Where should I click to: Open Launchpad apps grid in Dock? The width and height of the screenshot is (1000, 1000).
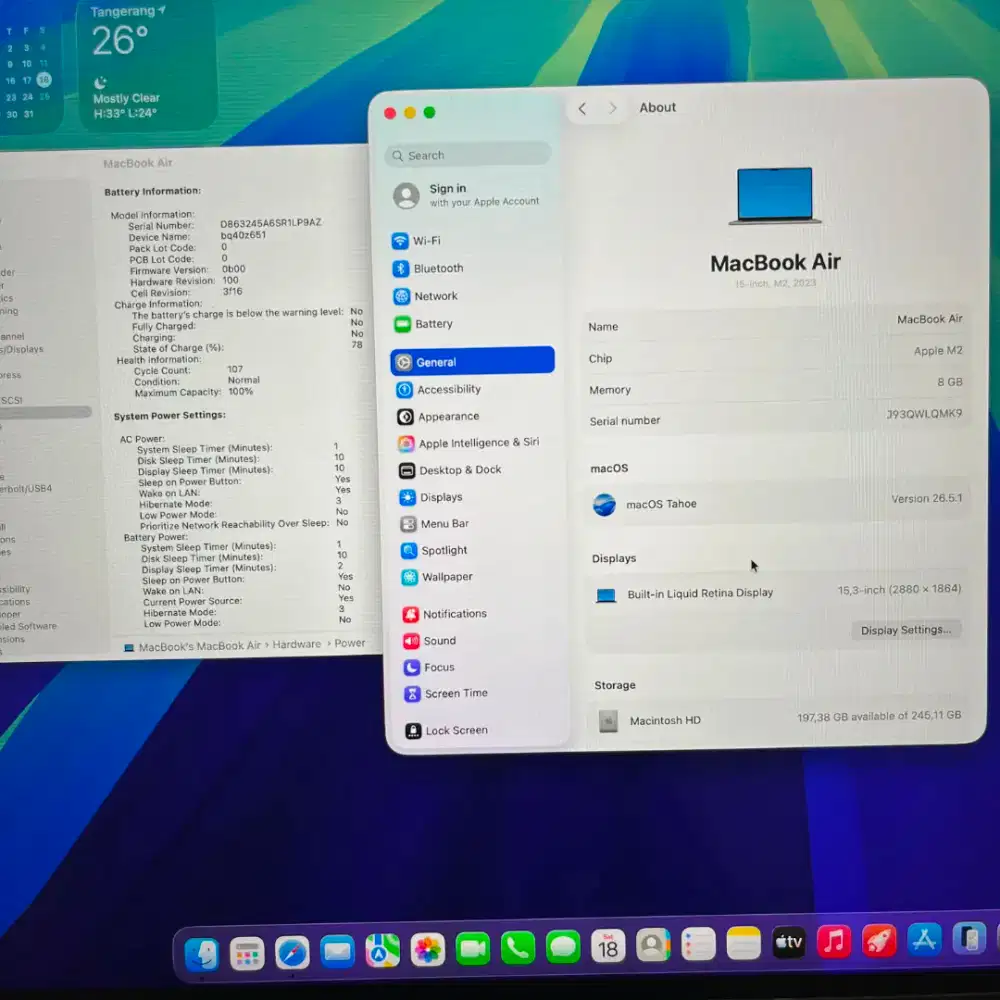(x=247, y=953)
